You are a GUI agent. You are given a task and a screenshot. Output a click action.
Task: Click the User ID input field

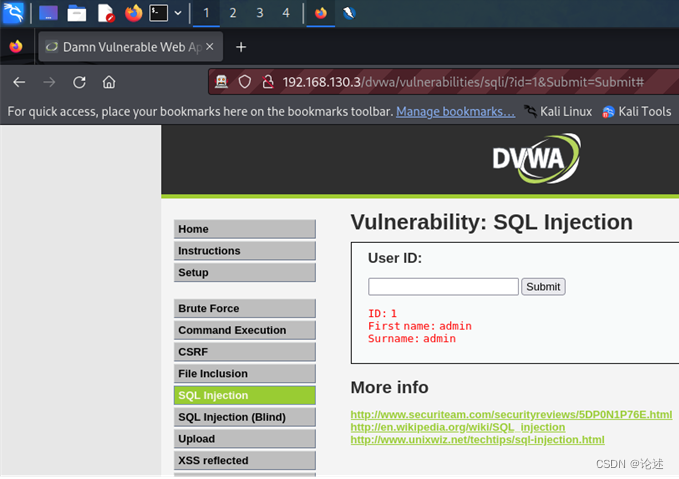pos(443,286)
